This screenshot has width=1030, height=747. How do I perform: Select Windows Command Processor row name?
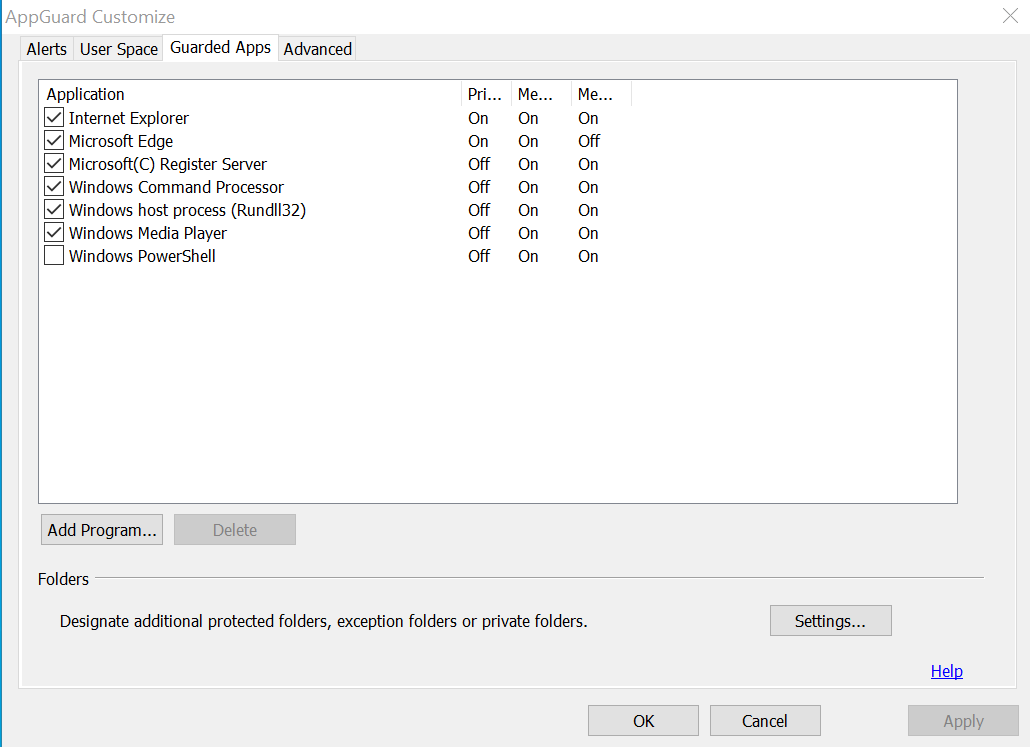176,187
